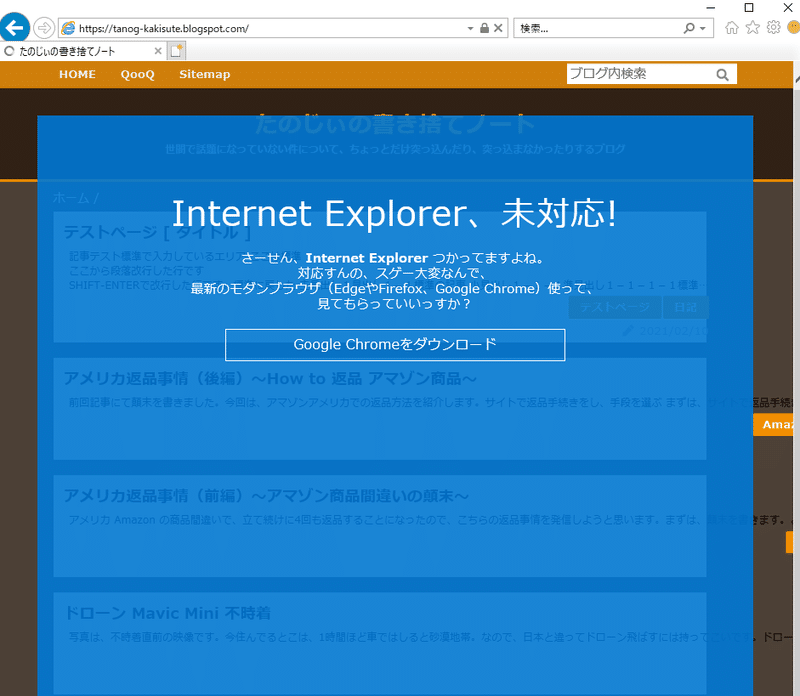Image resolution: width=800 pixels, height=696 pixels.
Task: Close the たのじぃの書き捨てノート tab
Action: pyautogui.click(x=158, y=51)
